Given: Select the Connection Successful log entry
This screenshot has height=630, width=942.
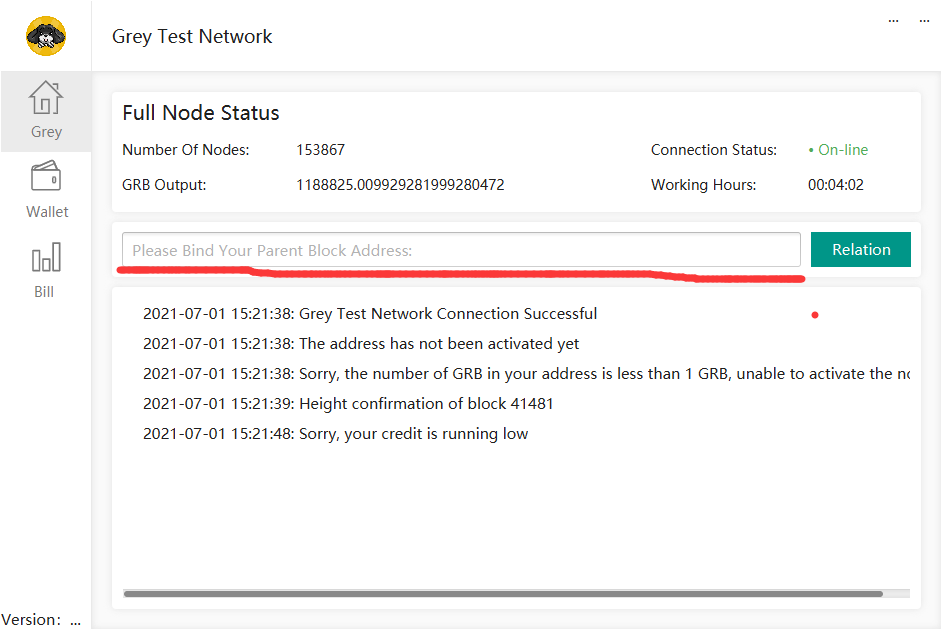Looking at the screenshot, I should (x=370, y=314).
